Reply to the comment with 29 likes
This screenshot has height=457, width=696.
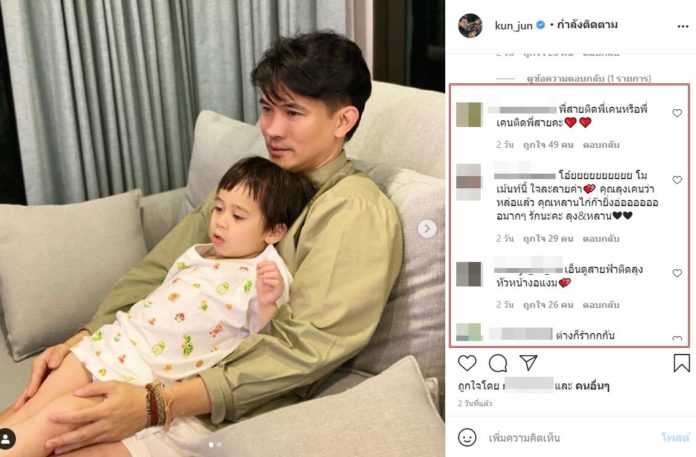pos(601,239)
